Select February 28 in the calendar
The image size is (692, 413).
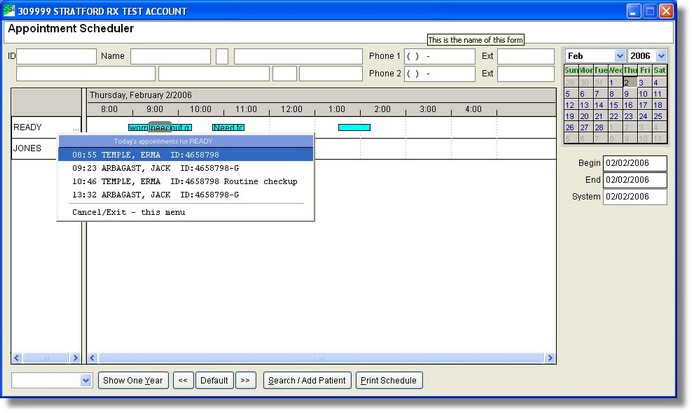coord(599,128)
